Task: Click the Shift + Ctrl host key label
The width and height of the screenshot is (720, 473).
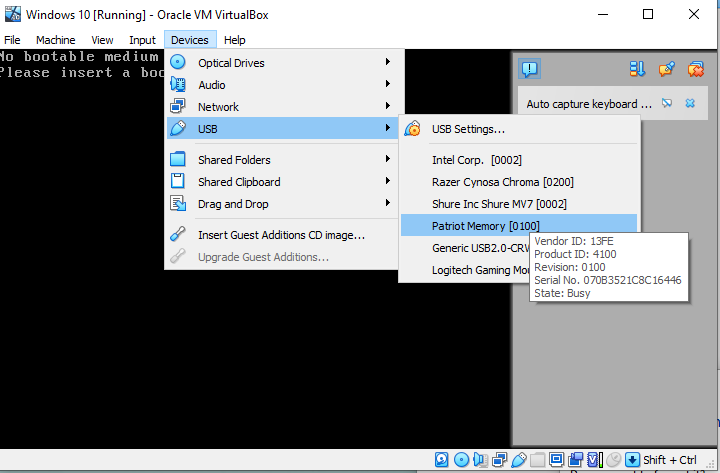Action: pyautogui.click(x=669, y=460)
